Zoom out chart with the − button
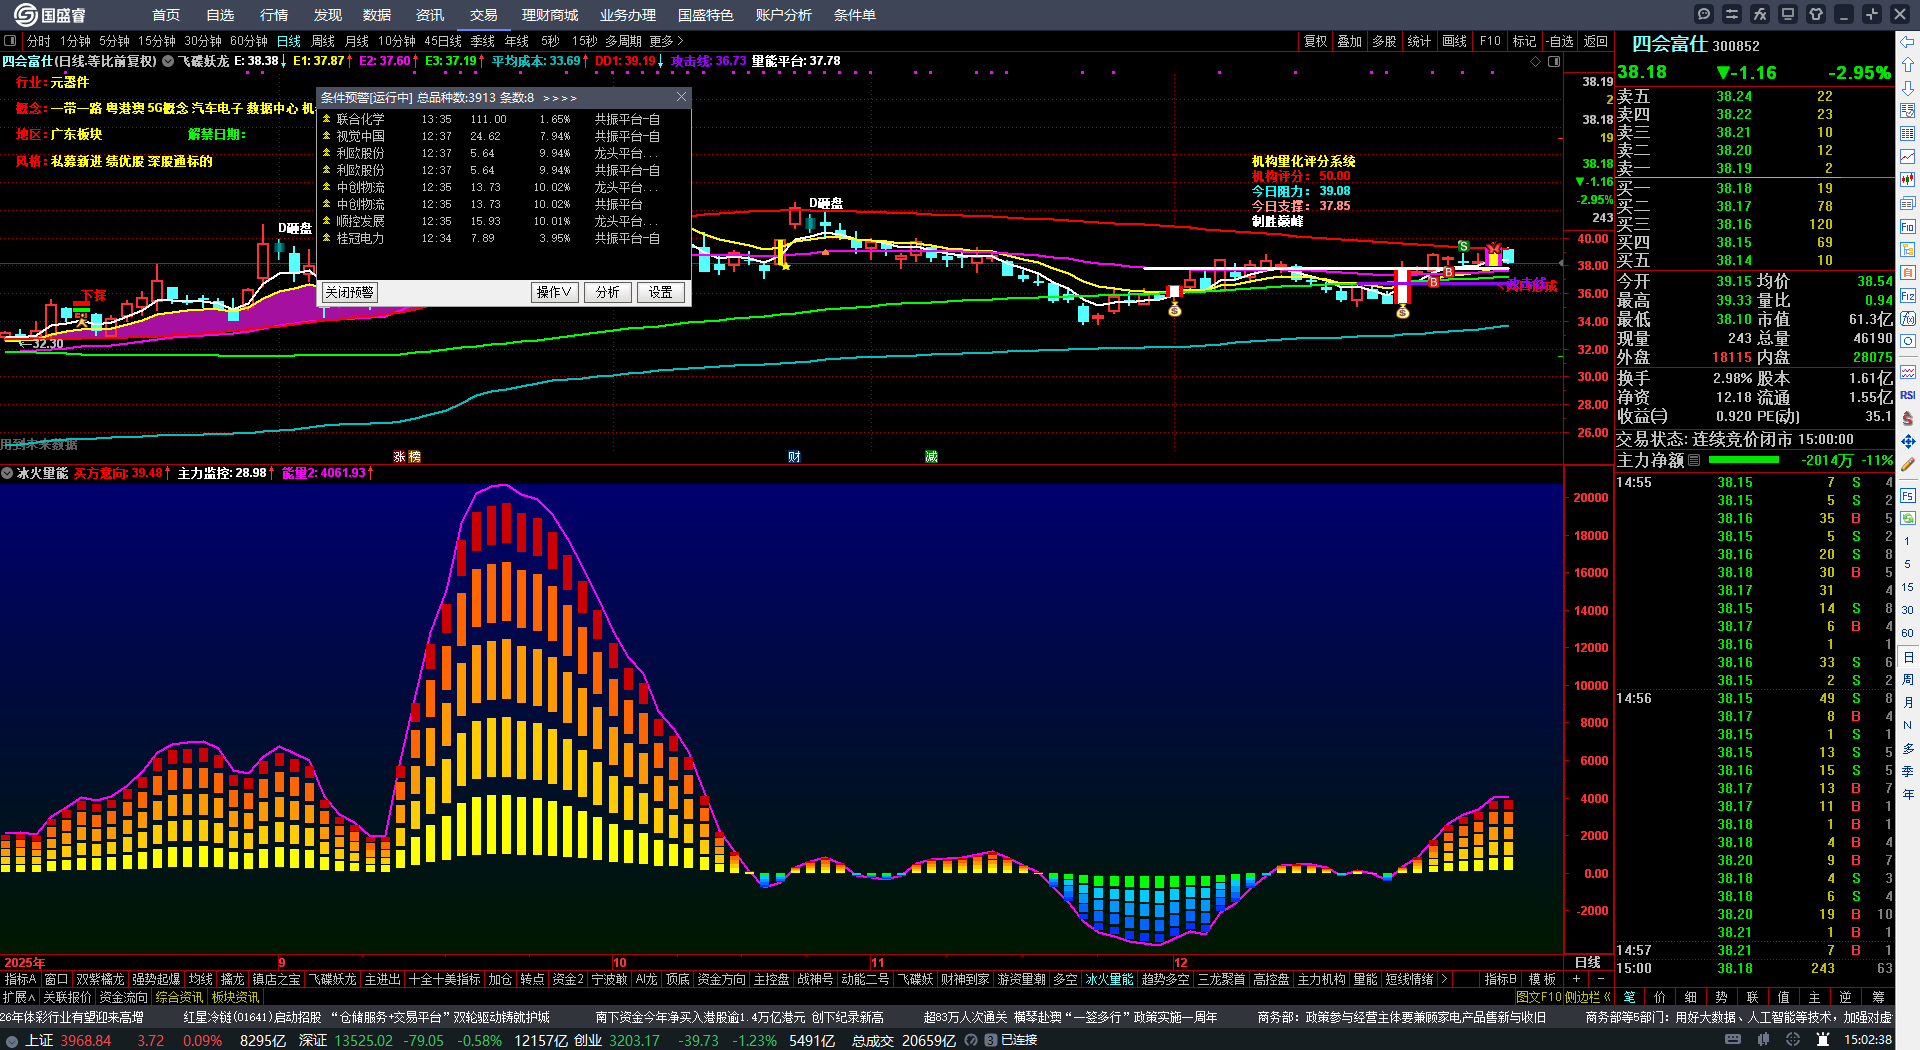Image resolution: width=1920 pixels, height=1050 pixels. [x=1601, y=979]
